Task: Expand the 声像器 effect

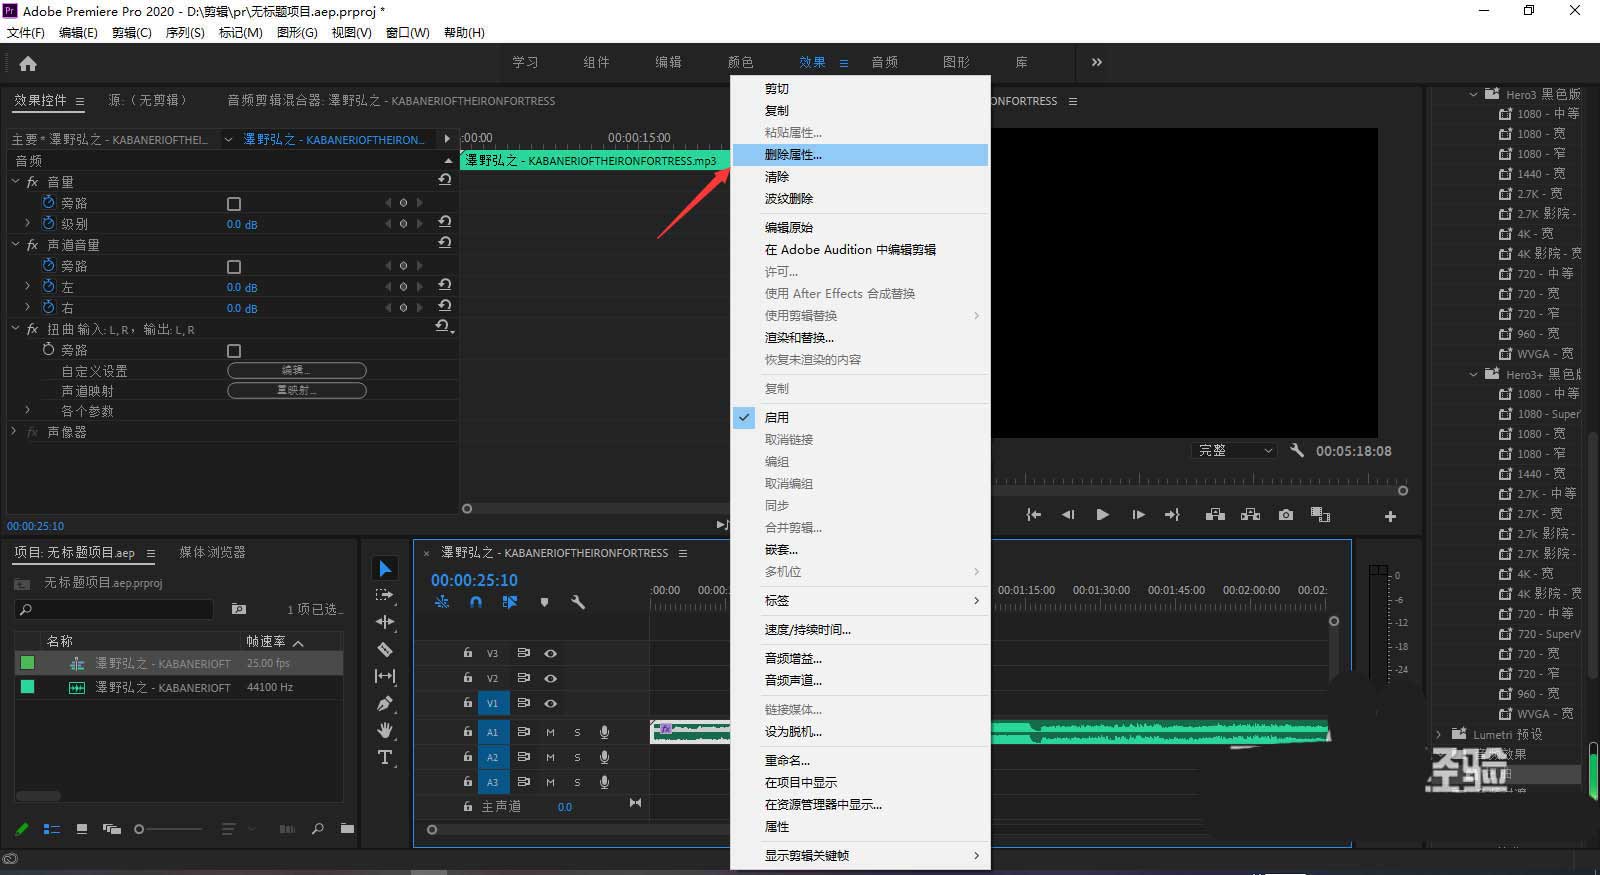Action: [14, 432]
